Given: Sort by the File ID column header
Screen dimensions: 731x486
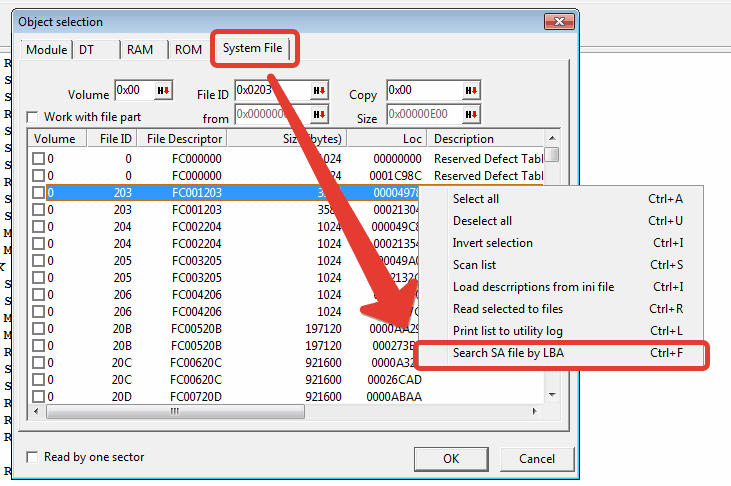Looking at the screenshot, I should [112, 139].
